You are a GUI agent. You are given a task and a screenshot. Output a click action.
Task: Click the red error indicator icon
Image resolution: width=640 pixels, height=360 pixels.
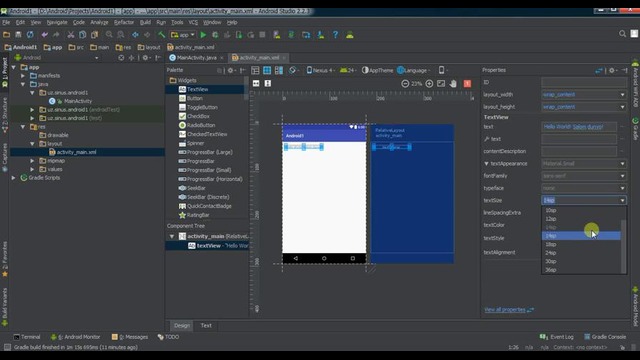(x=467, y=84)
